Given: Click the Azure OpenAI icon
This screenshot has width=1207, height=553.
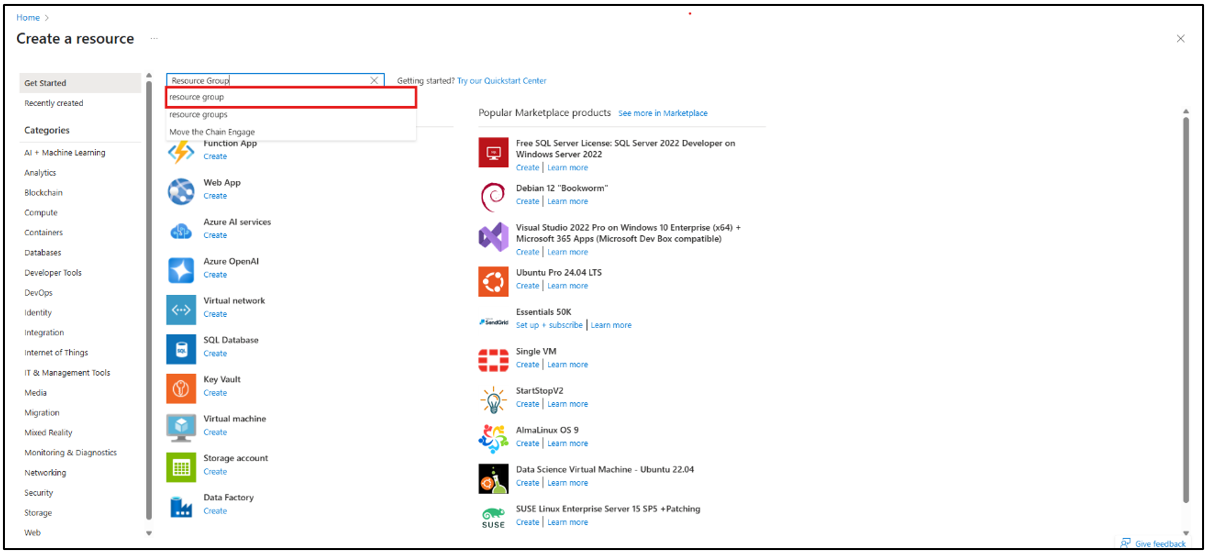Looking at the screenshot, I should 181,269.
